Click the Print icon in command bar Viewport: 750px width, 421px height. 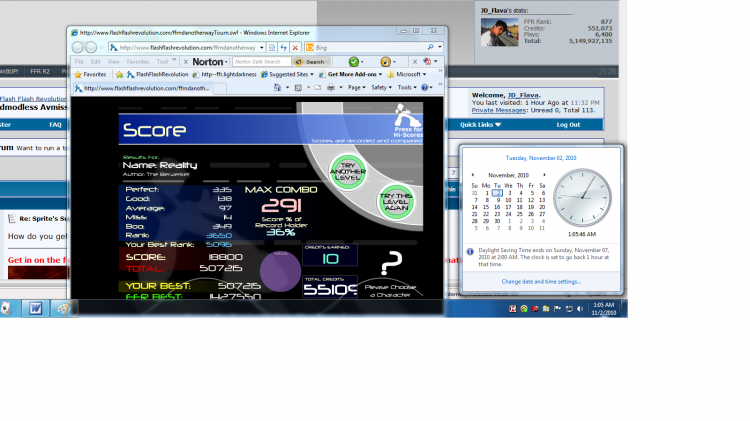pos(331,88)
